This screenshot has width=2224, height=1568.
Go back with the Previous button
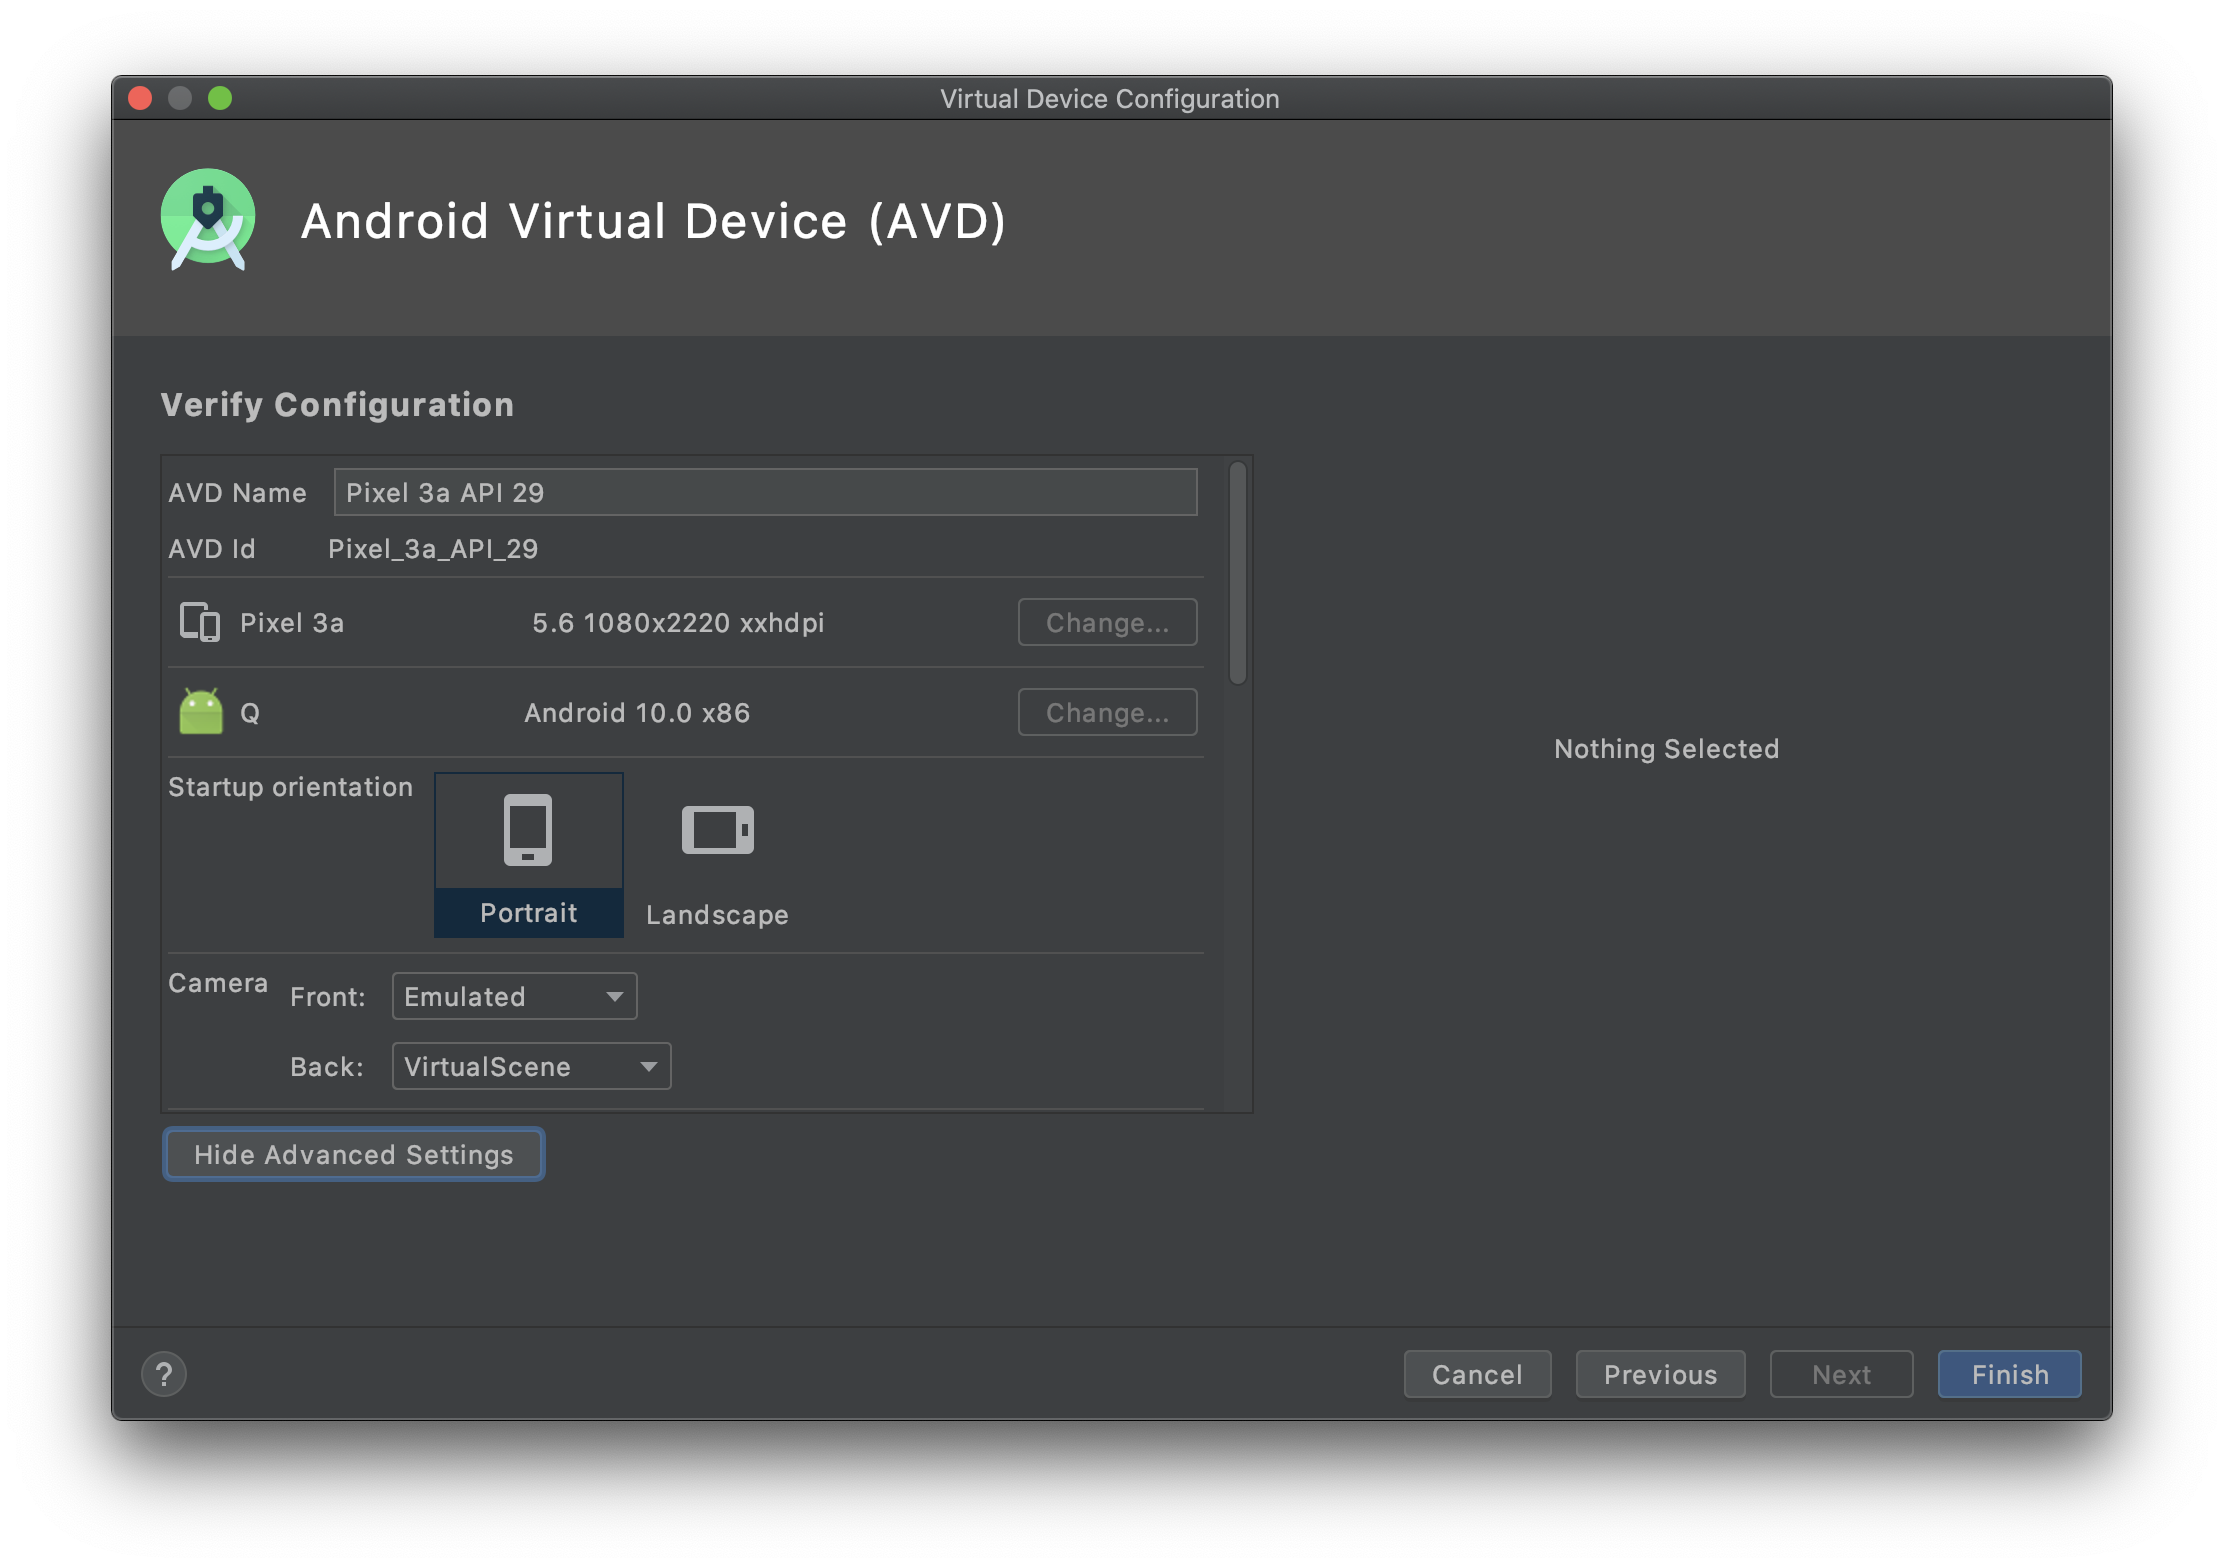point(1660,1374)
